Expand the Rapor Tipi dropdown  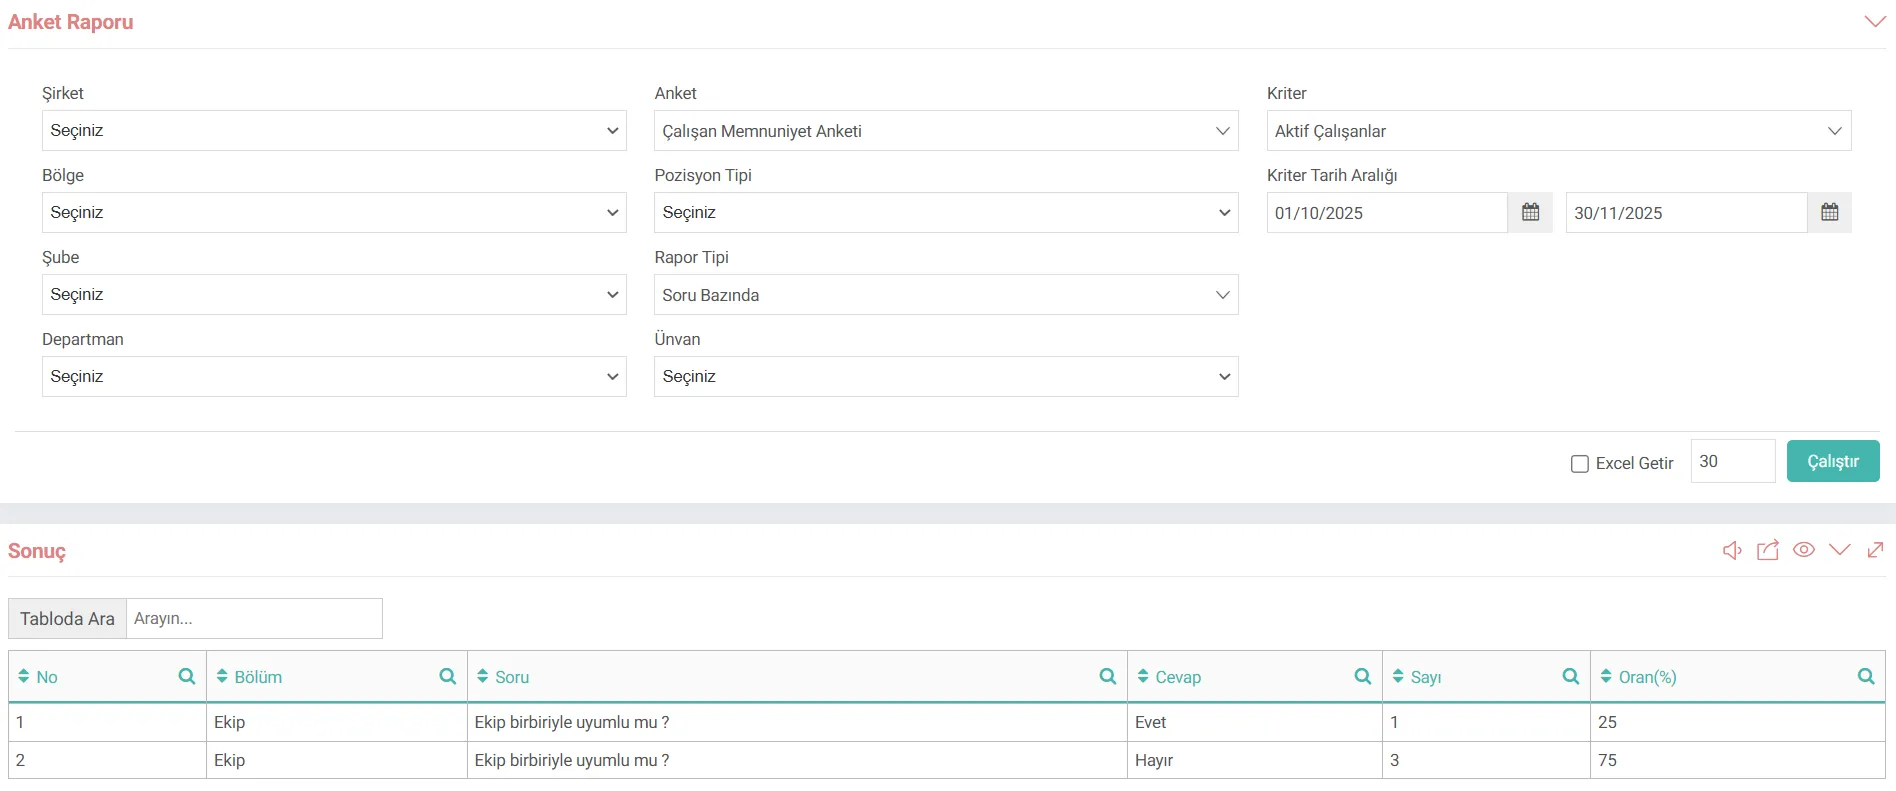[945, 295]
